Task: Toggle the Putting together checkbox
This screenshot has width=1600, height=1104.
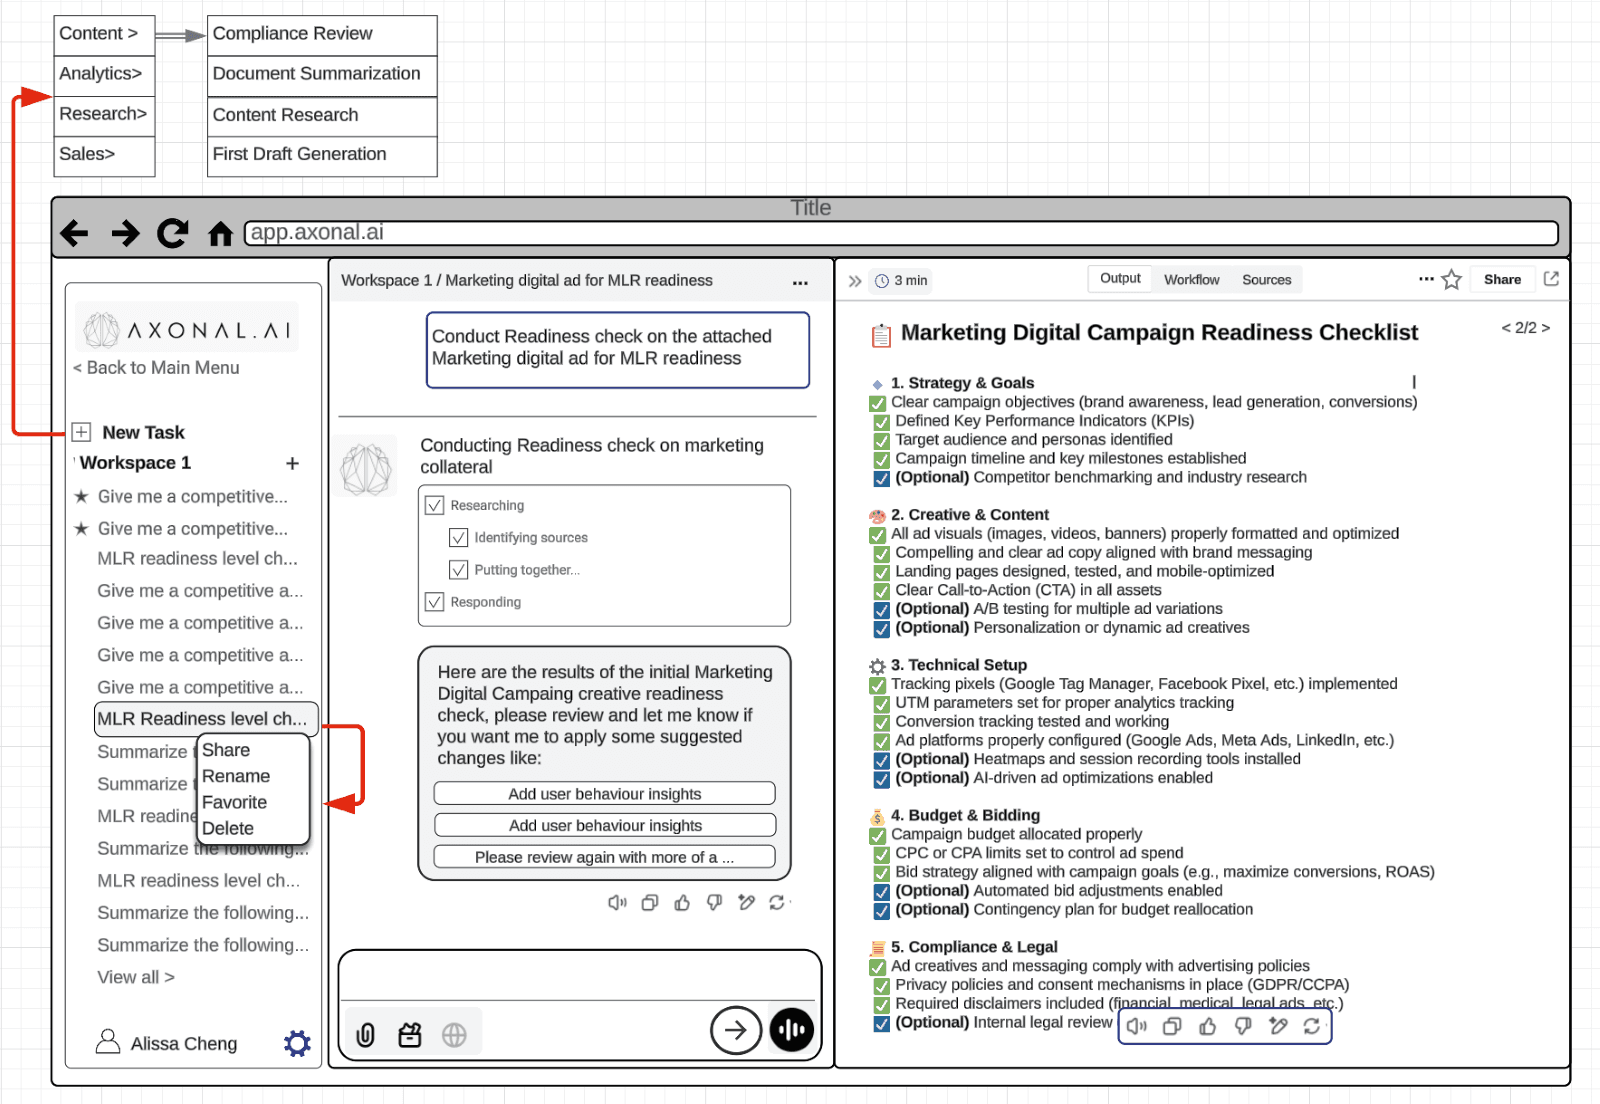Action: [x=458, y=570]
